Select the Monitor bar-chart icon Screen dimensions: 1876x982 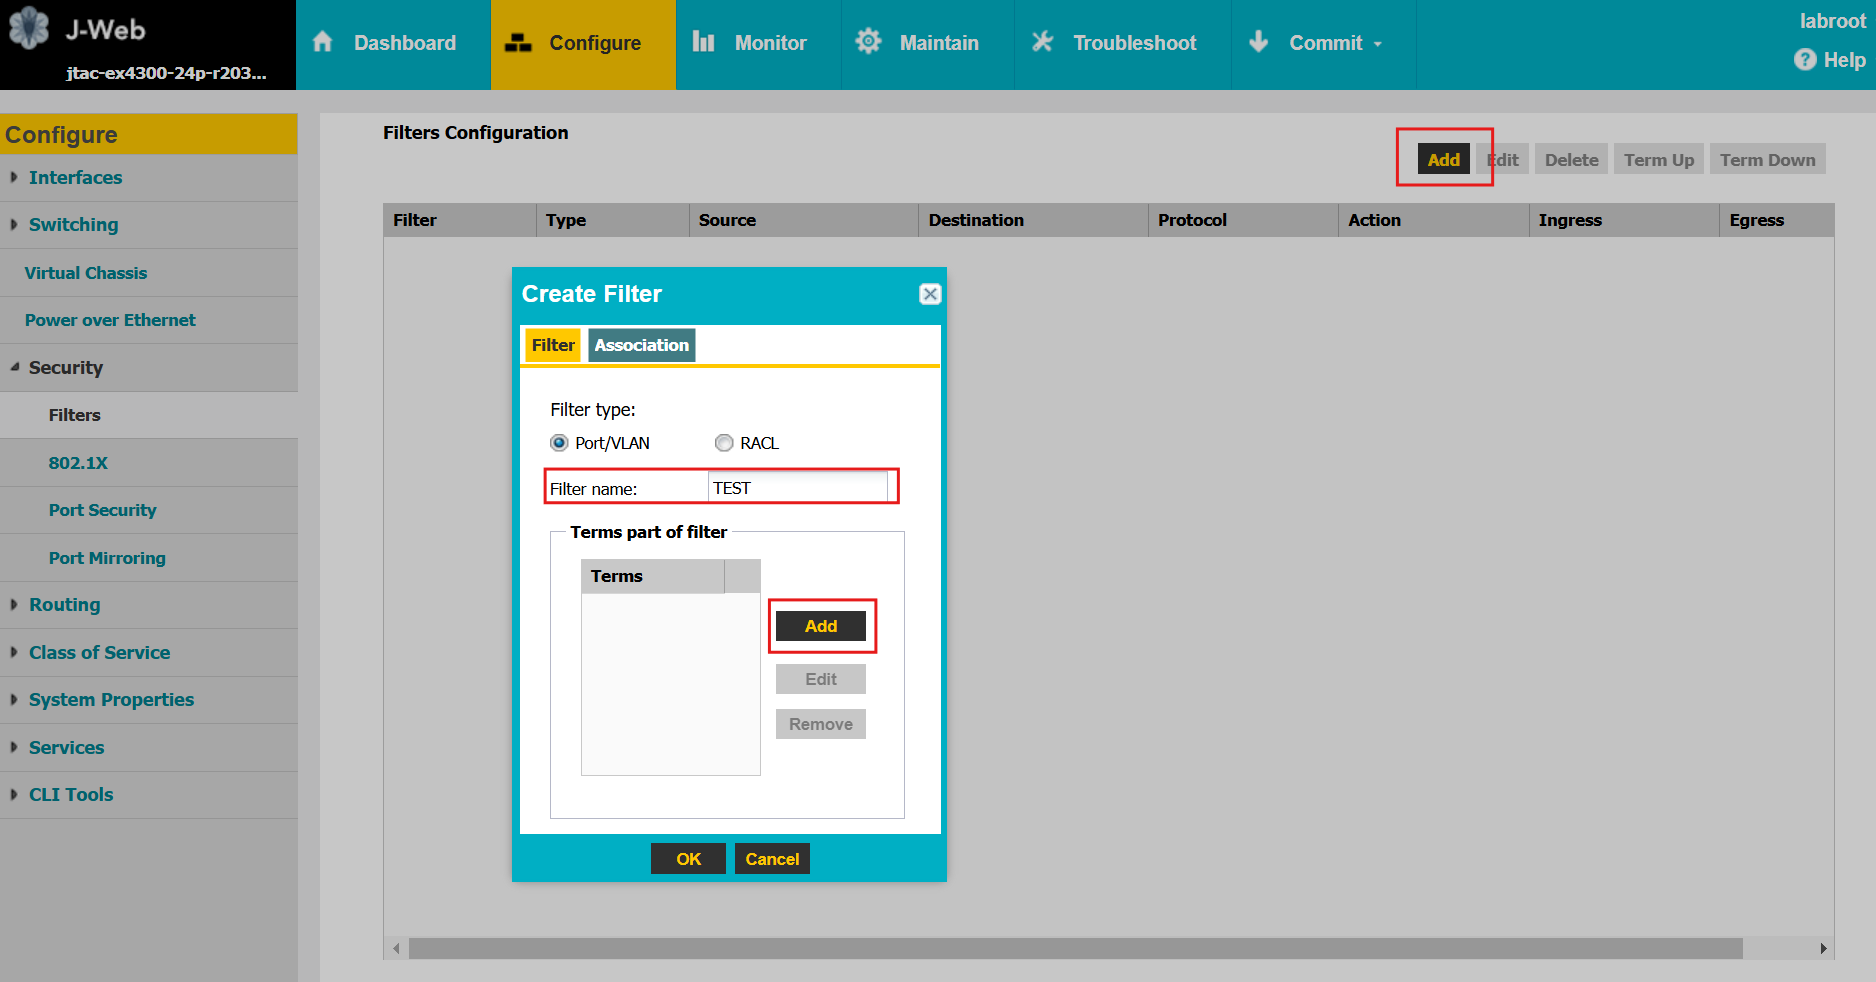click(x=703, y=42)
